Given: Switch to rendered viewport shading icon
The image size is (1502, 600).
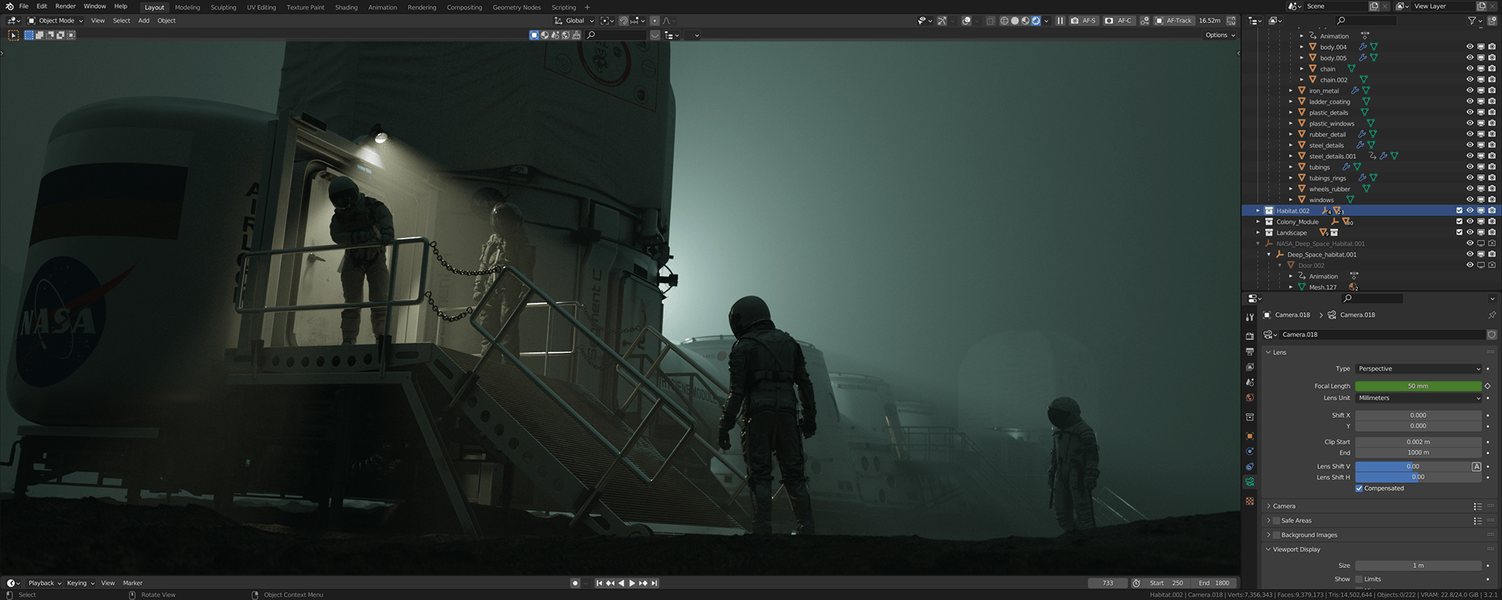Looking at the screenshot, I should [1036, 20].
